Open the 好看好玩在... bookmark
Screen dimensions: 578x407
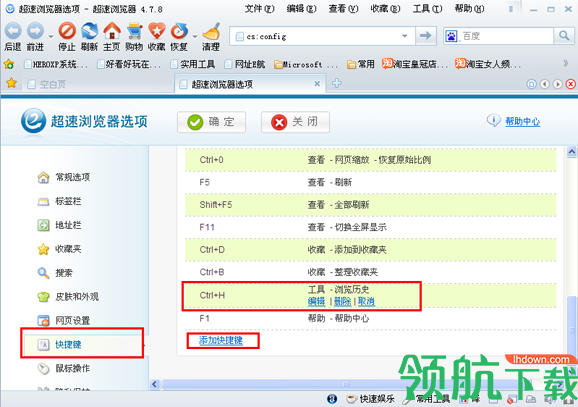[129, 65]
